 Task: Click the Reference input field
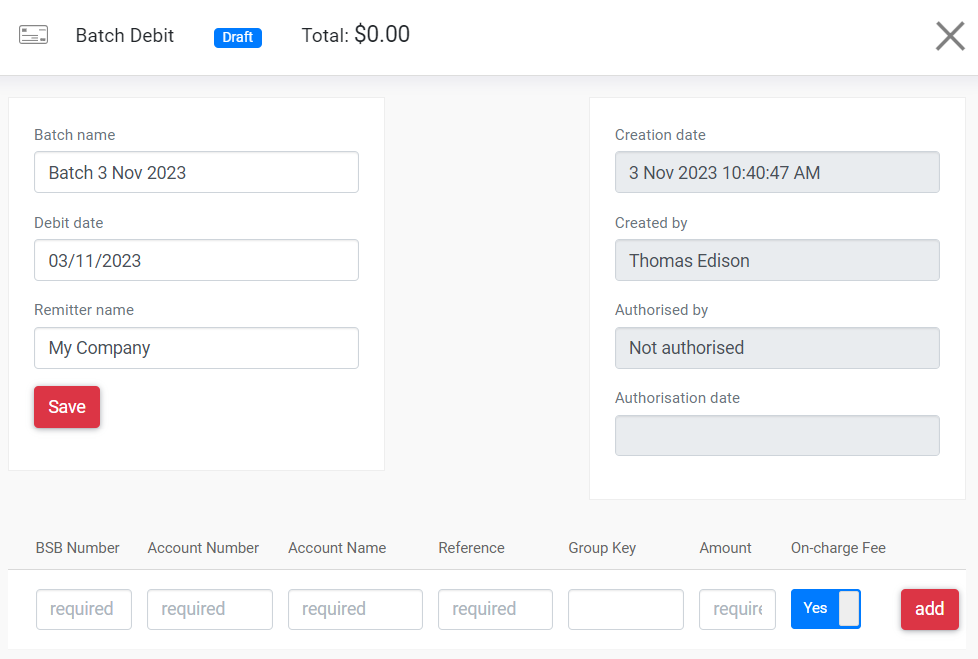[495, 609]
